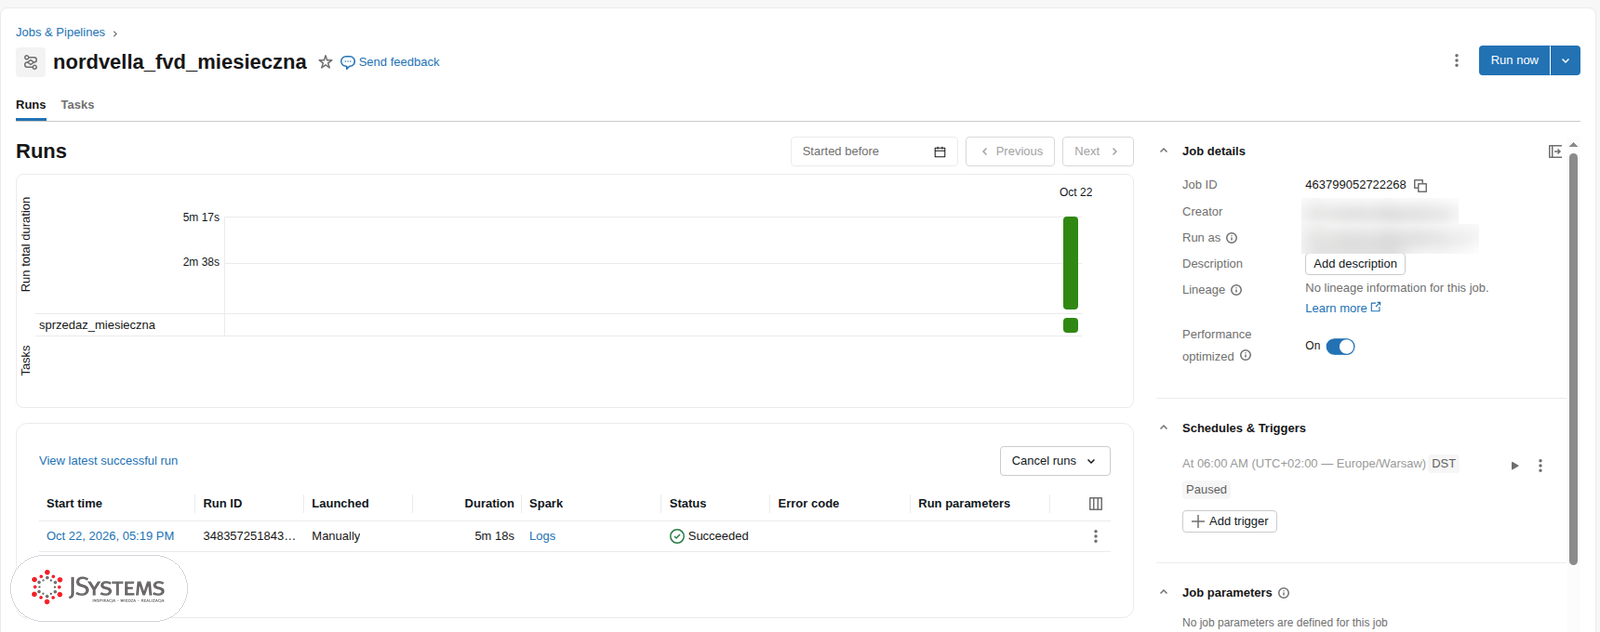Click the sprzedaz_miesieczna task label
Viewport: 1600px width, 632px height.
click(x=97, y=325)
